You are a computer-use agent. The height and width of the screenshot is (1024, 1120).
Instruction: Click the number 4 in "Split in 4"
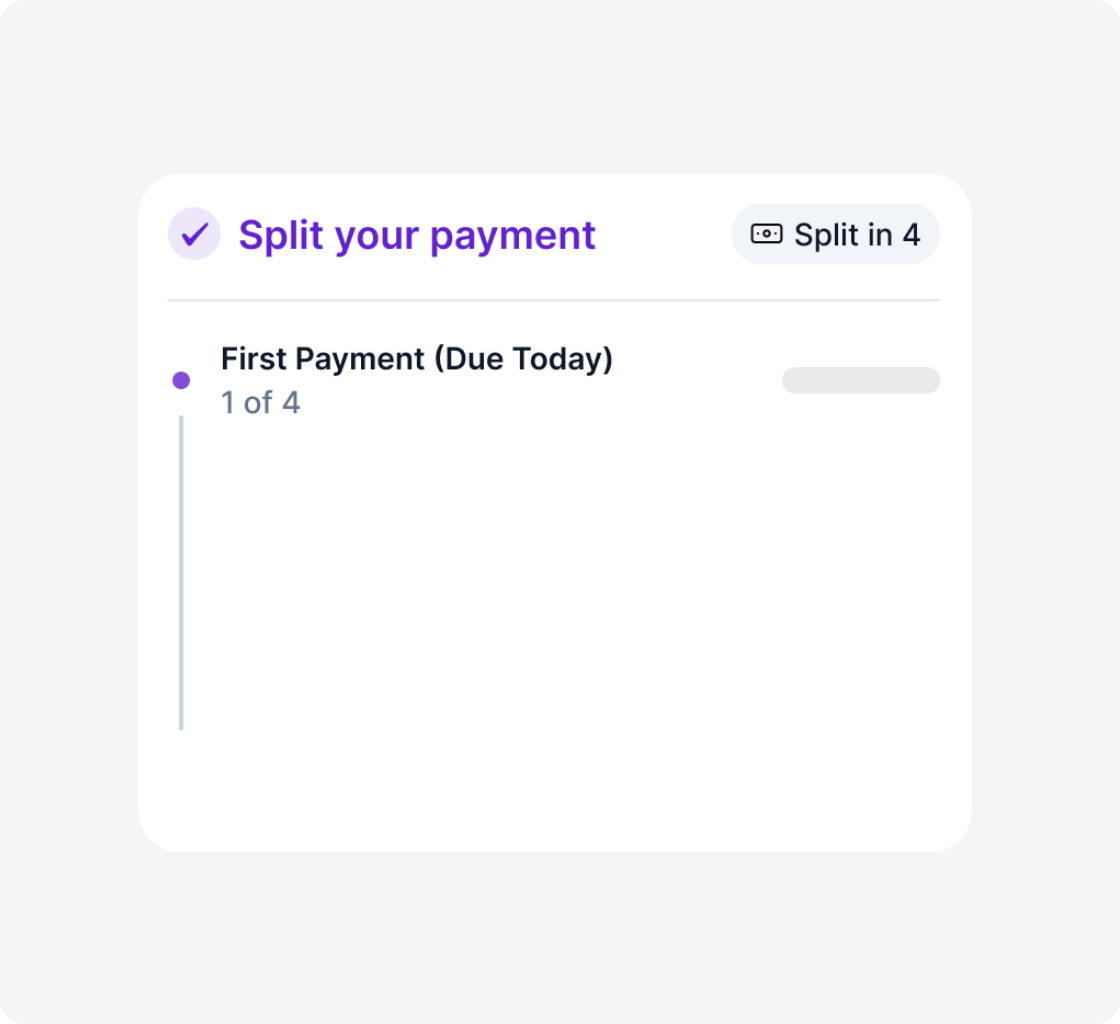pos(910,234)
